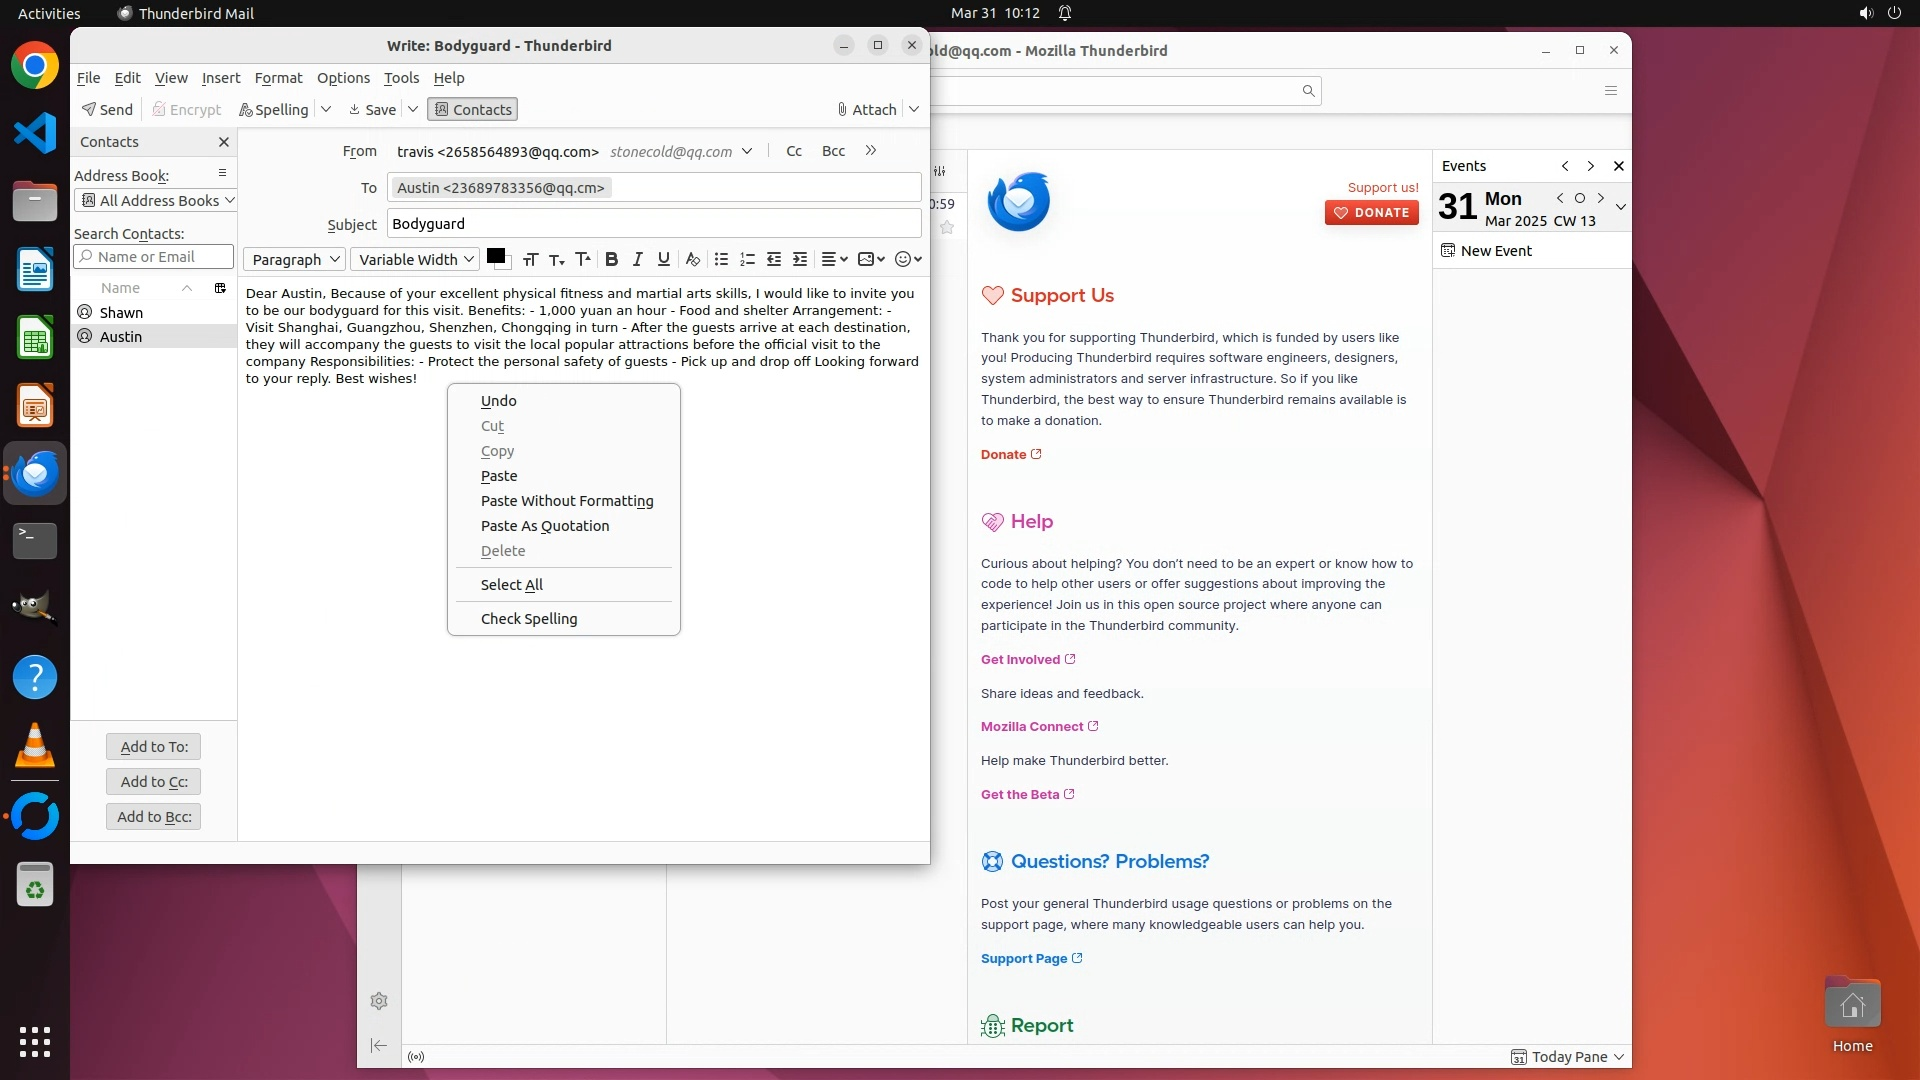This screenshot has height=1080, width=1920.
Task: Click the black text color swatch
Action: [x=494, y=256]
